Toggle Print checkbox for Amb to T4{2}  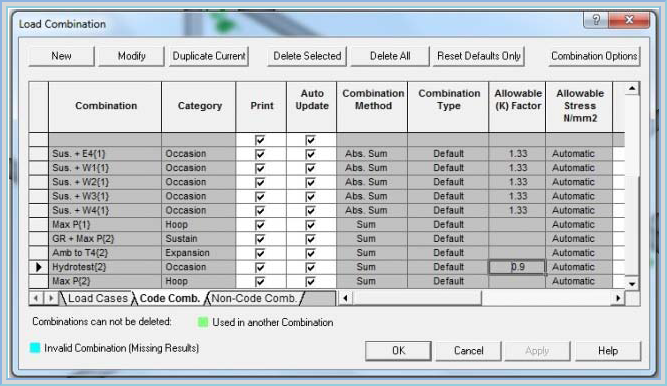[x=260, y=253]
